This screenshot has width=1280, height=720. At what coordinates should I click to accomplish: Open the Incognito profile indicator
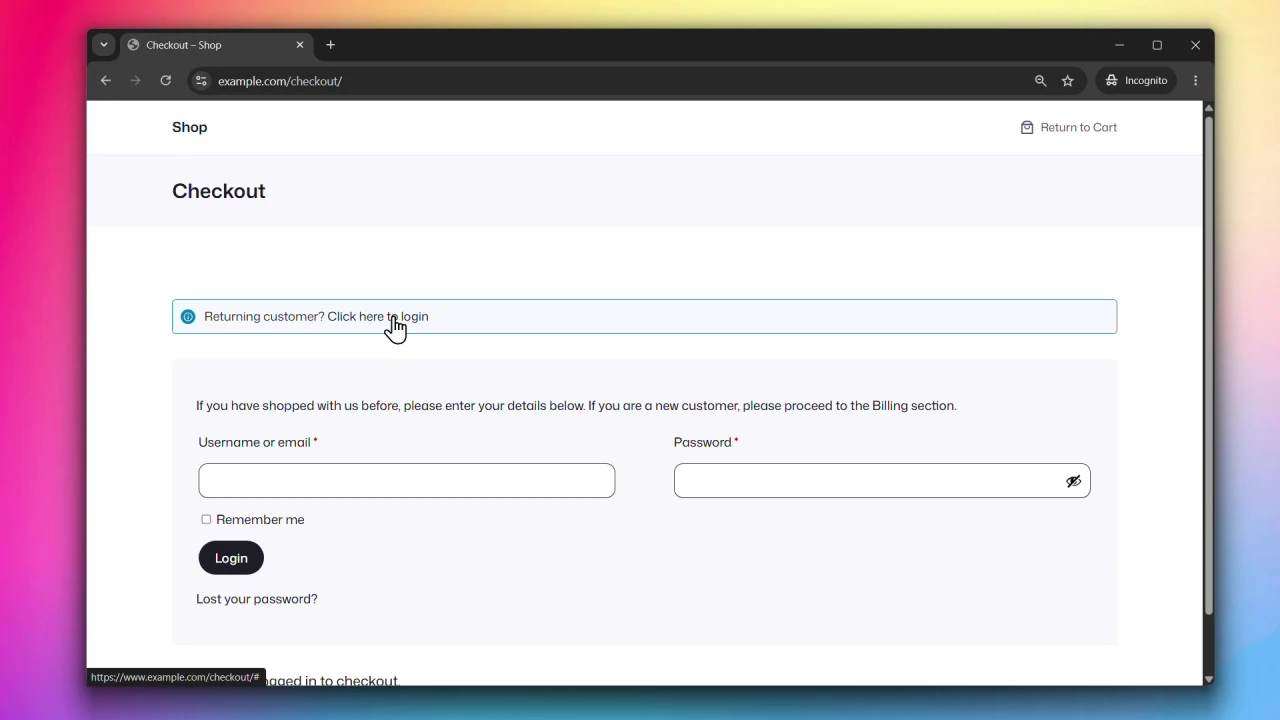[x=1137, y=81]
